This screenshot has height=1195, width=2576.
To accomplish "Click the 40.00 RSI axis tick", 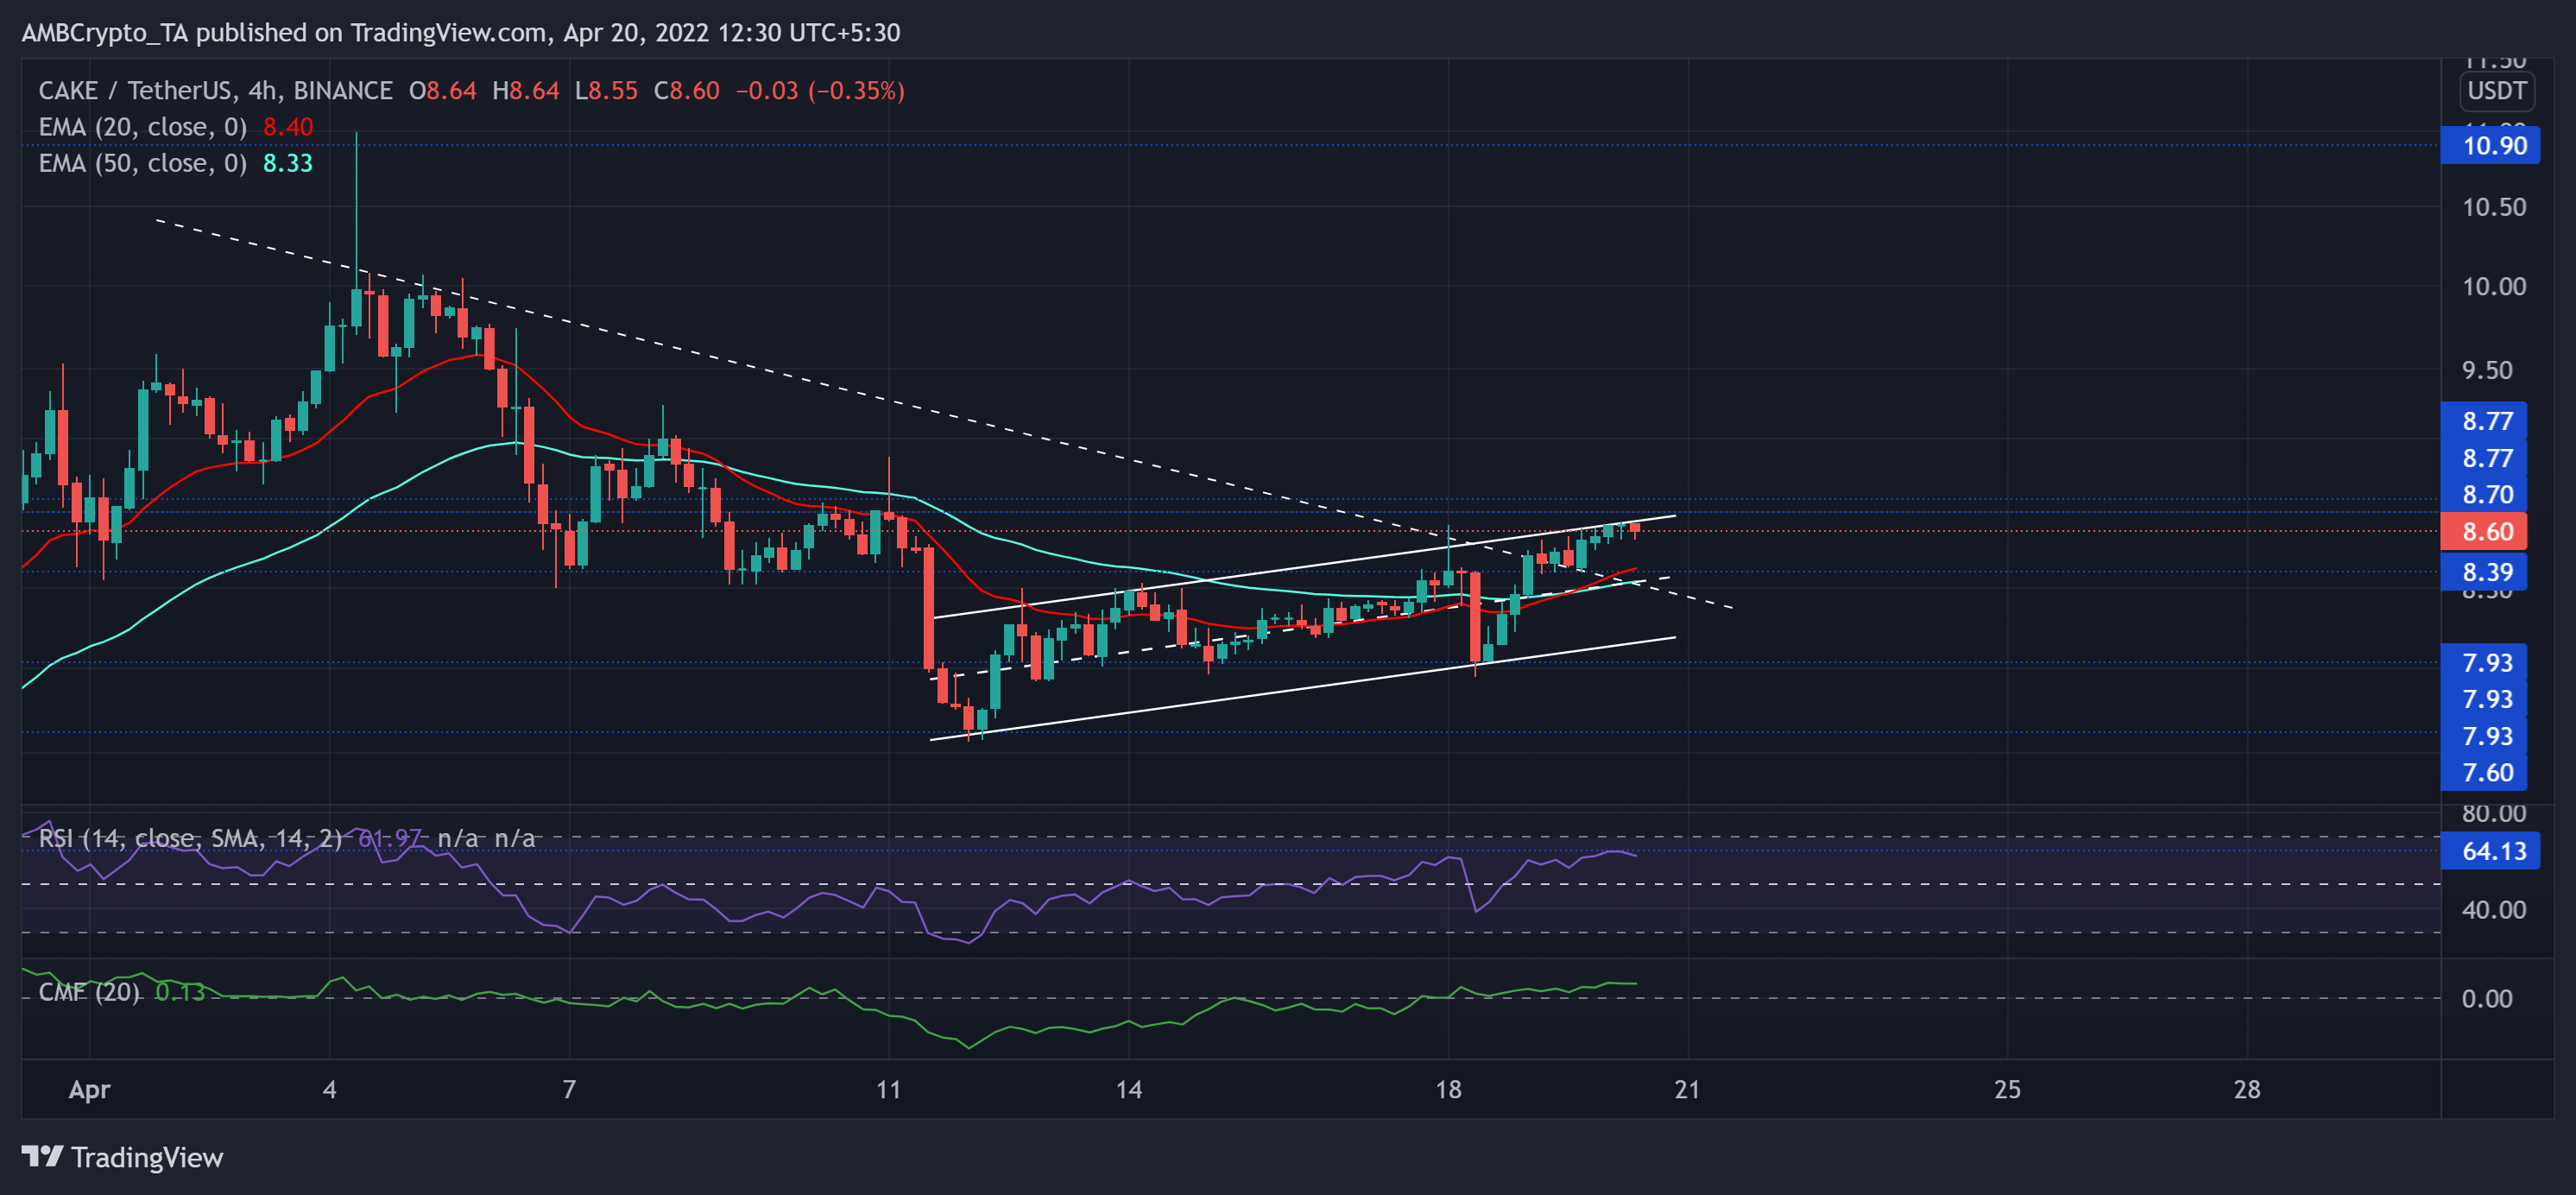I will [2494, 910].
